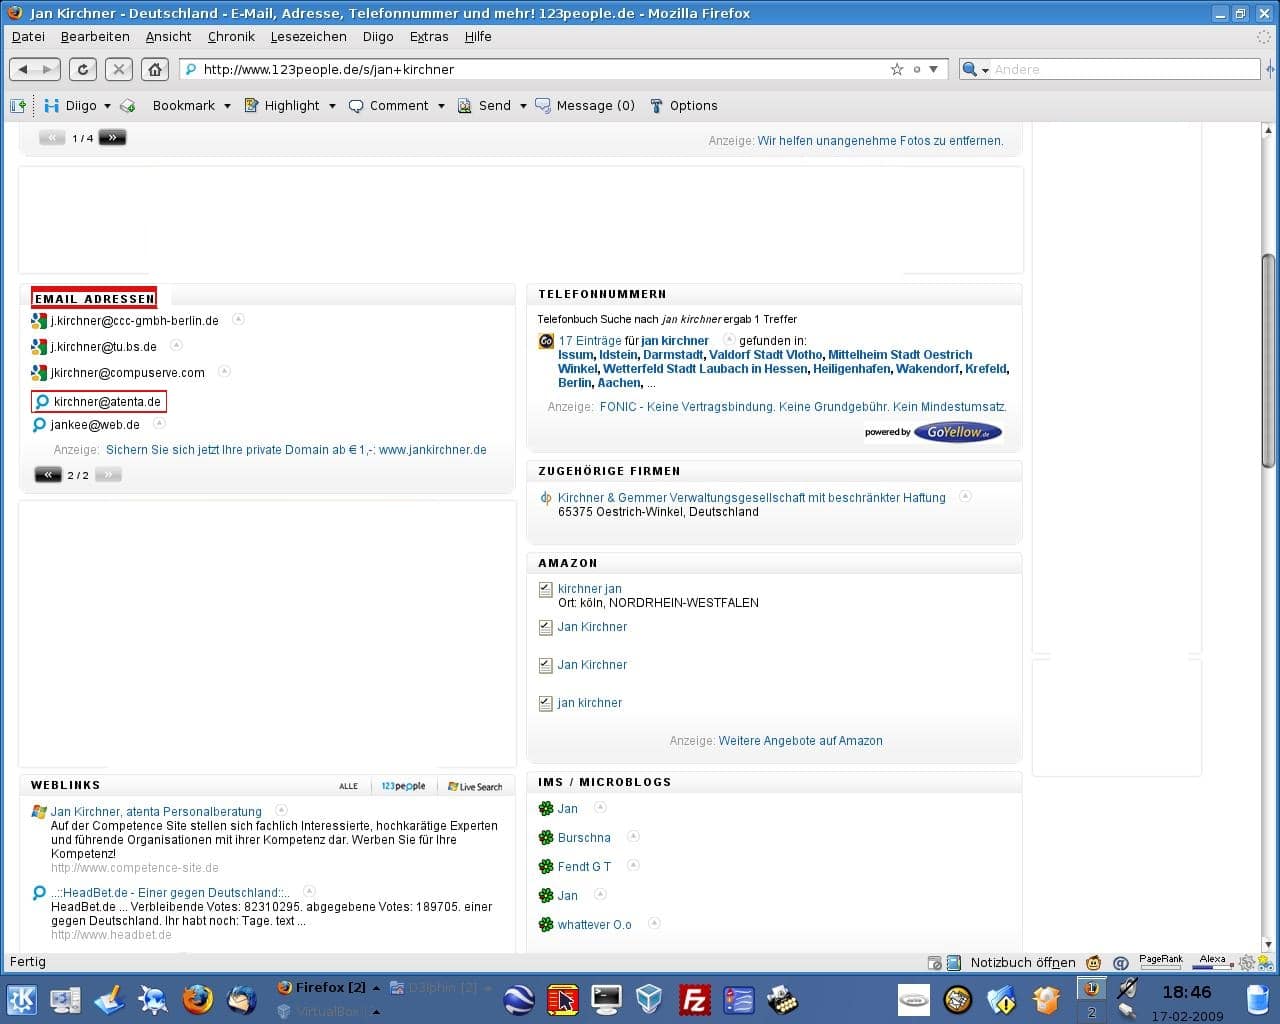Click the Options wrench icon in Diigo toolbar
The image size is (1280, 1024).
click(x=656, y=105)
